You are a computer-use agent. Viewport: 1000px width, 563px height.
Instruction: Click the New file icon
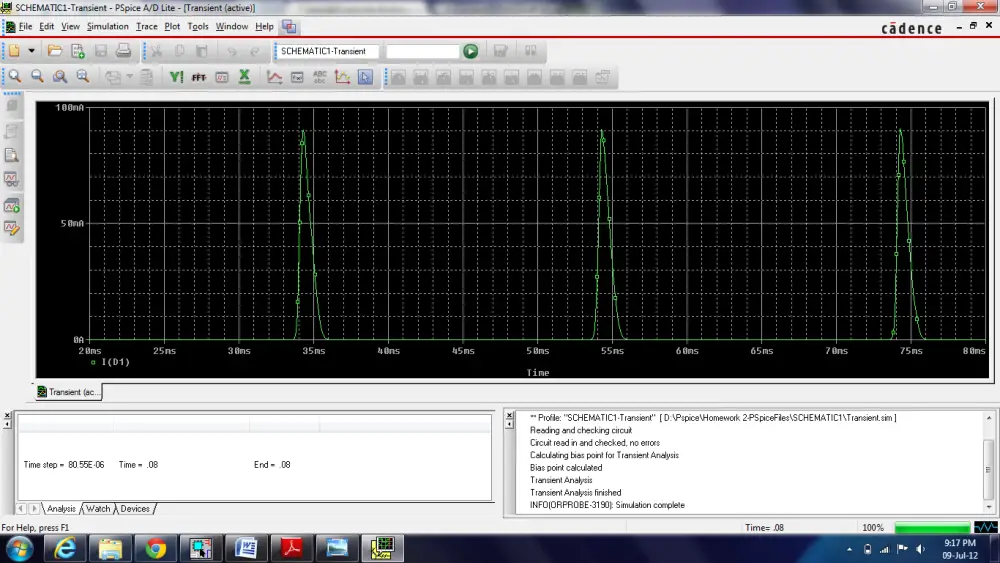click(x=15, y=50)
